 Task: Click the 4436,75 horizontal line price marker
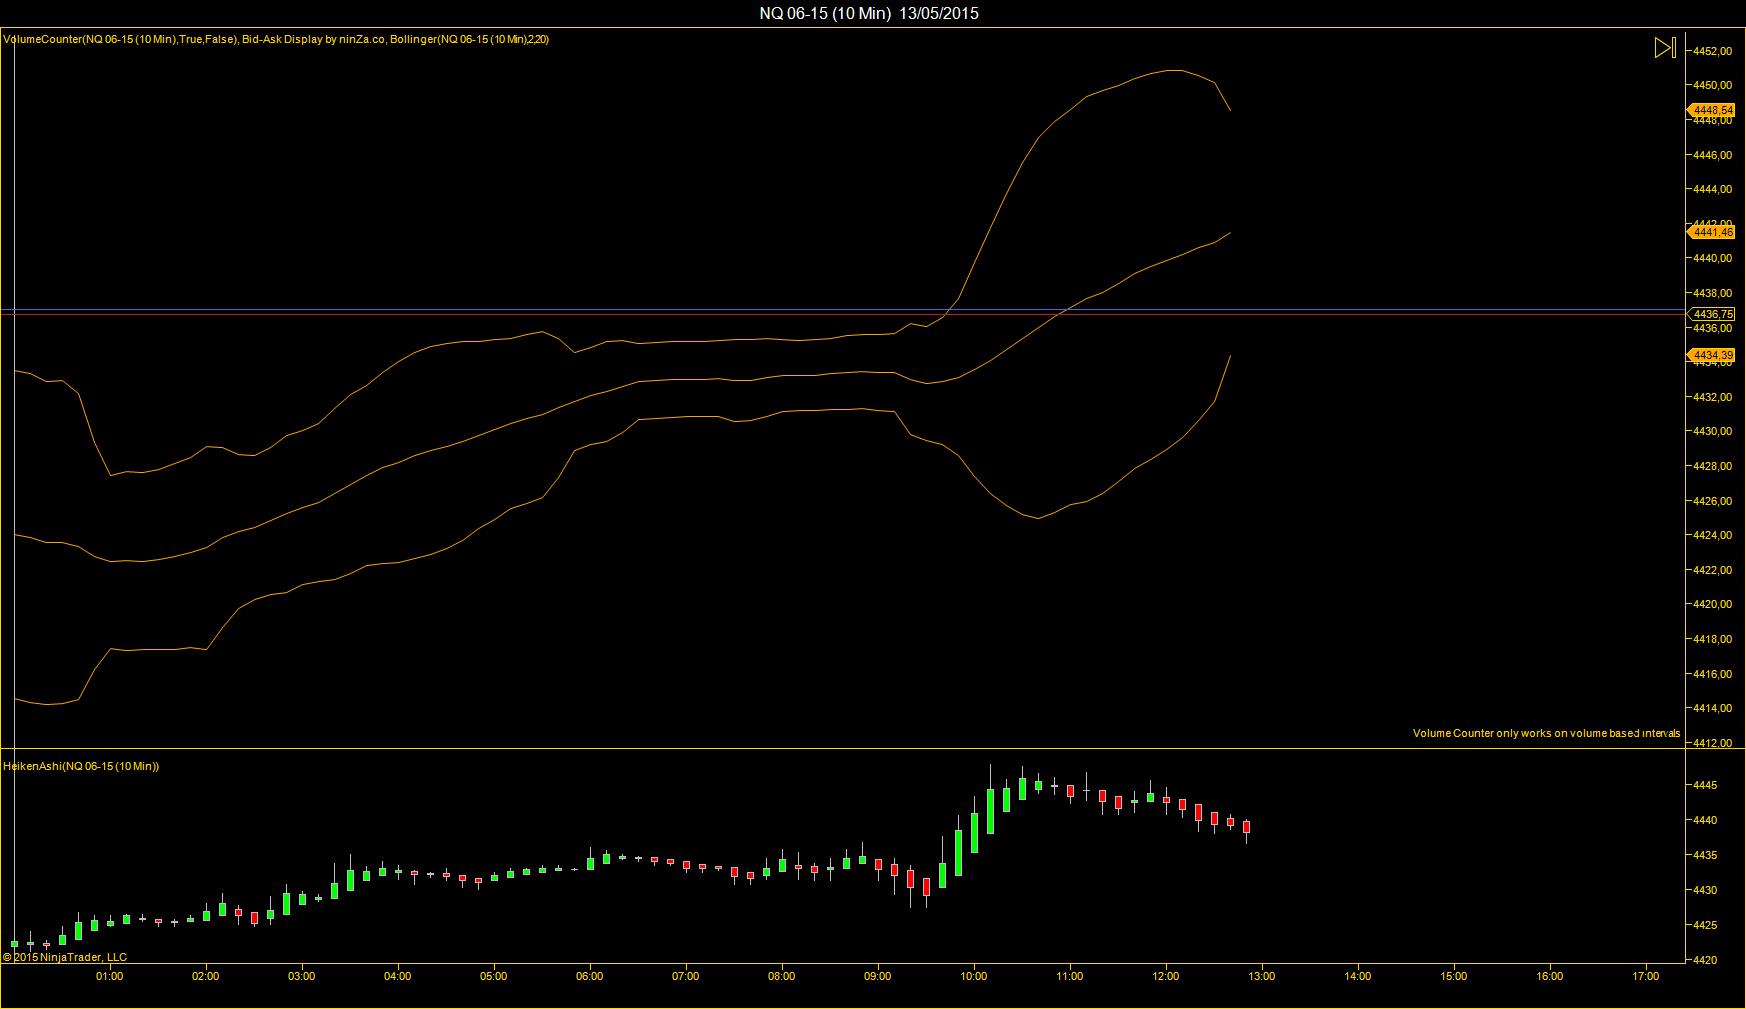pos(1712,314)
